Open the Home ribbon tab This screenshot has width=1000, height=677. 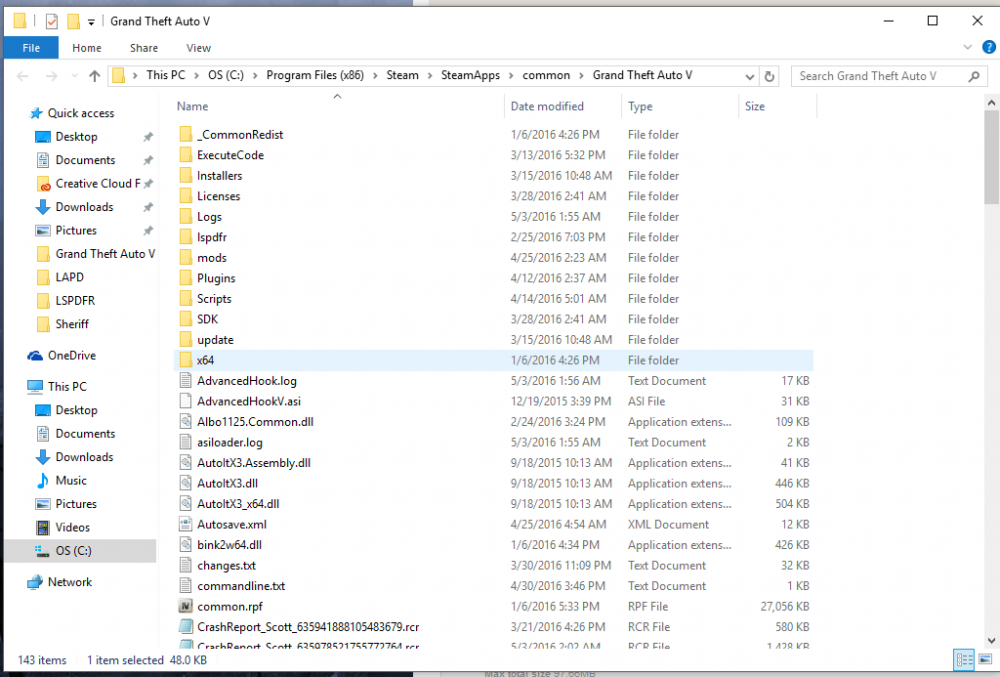[87, 48]
